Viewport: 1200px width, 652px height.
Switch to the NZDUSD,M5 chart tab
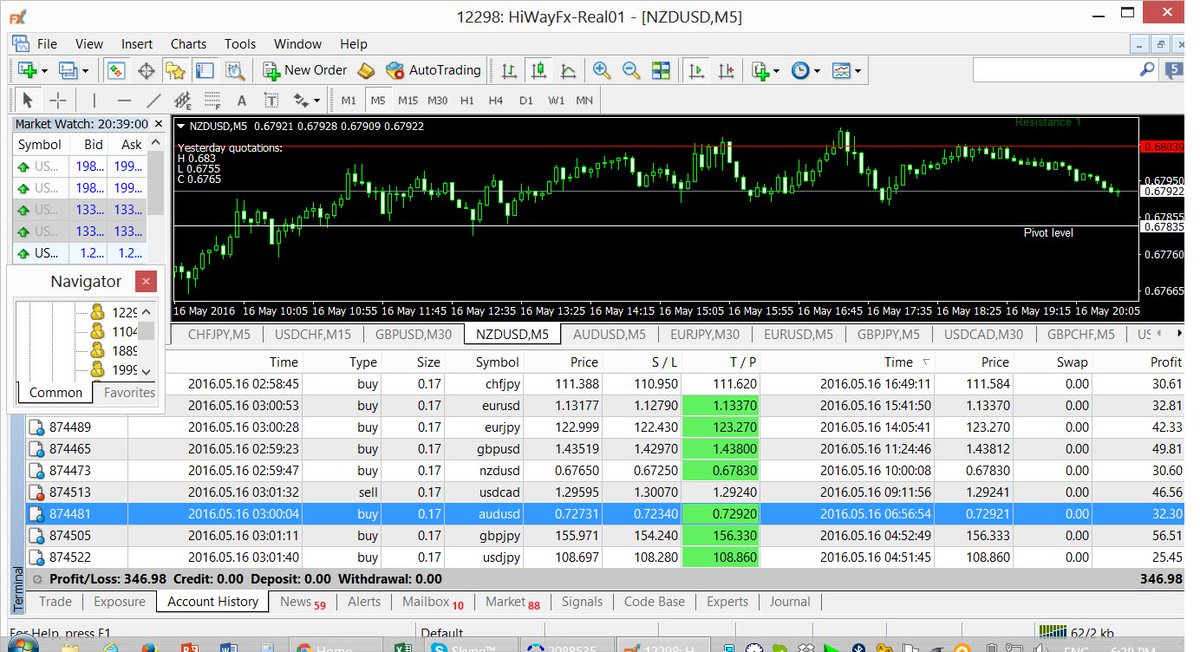click(x=512, y=335)
